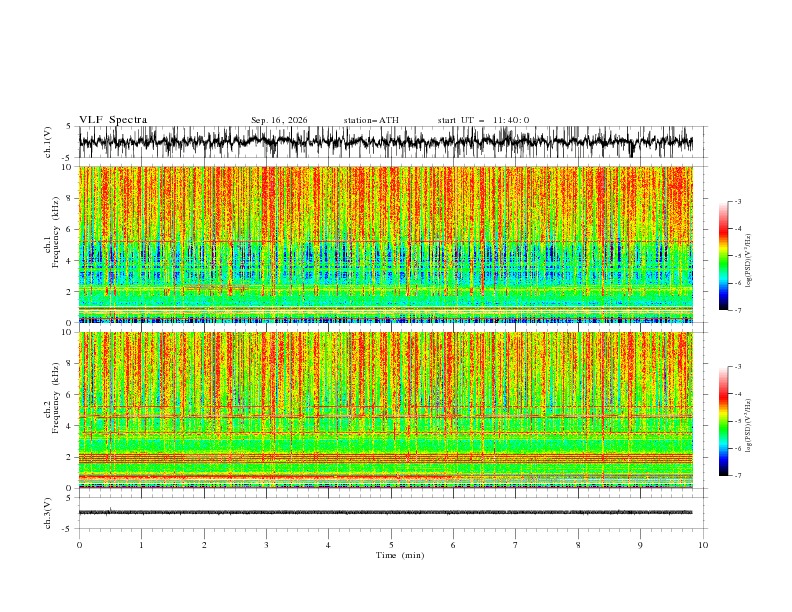Click the ch.1 log(PSD) colorbar label
The height and width of the screenshot is (612, 792).
[x=749, y=261]
